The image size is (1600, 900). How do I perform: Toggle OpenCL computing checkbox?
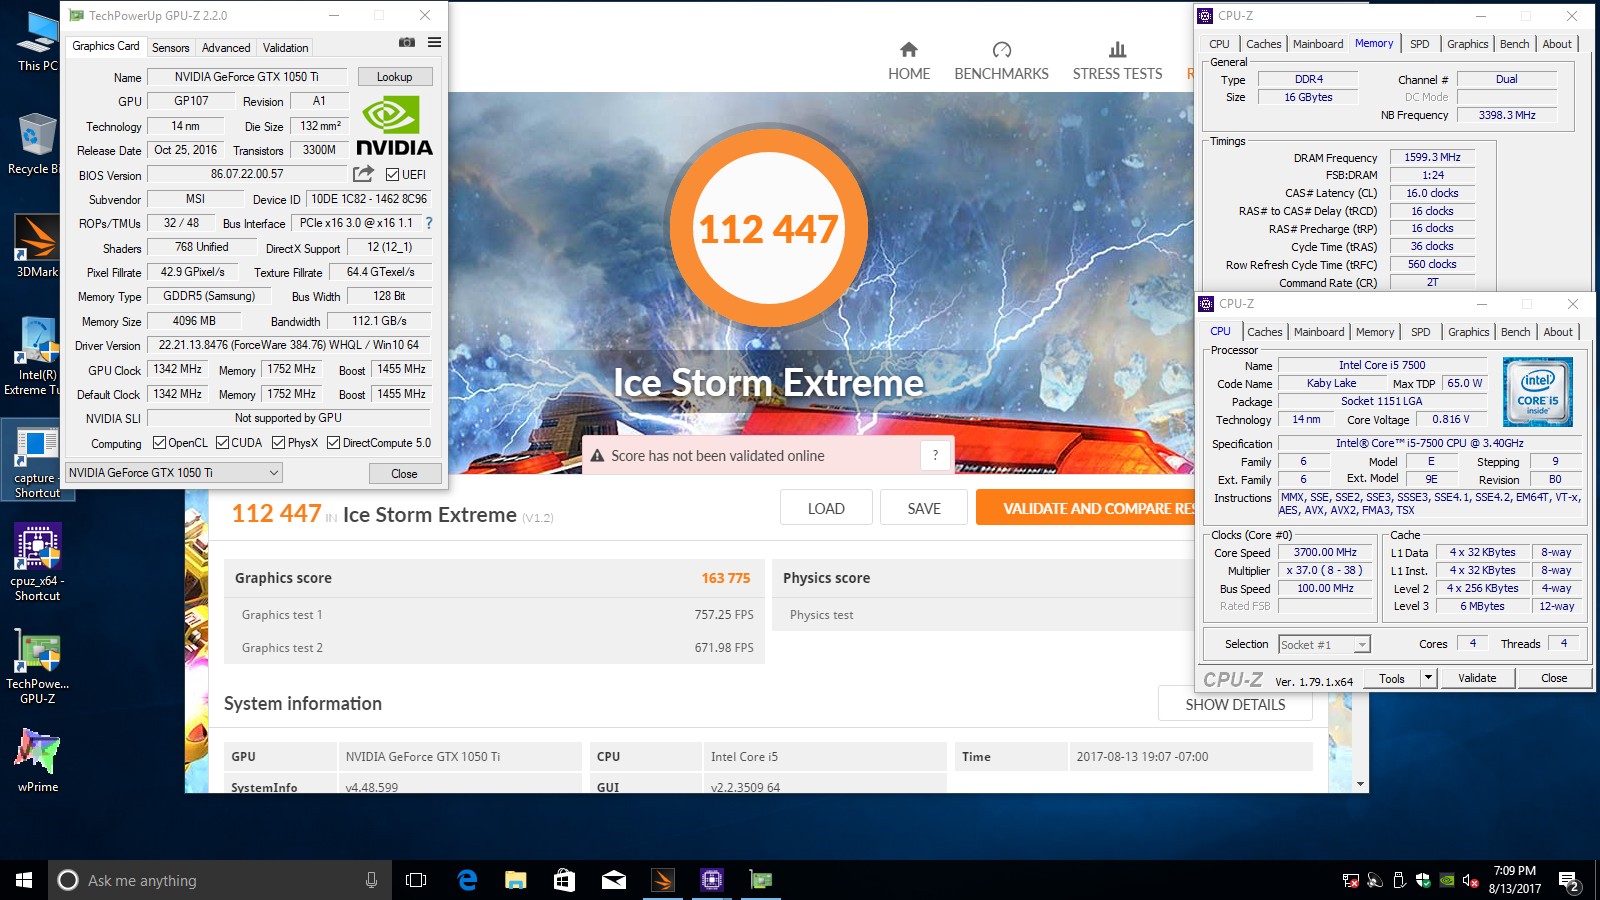click(x=159, y=443)
